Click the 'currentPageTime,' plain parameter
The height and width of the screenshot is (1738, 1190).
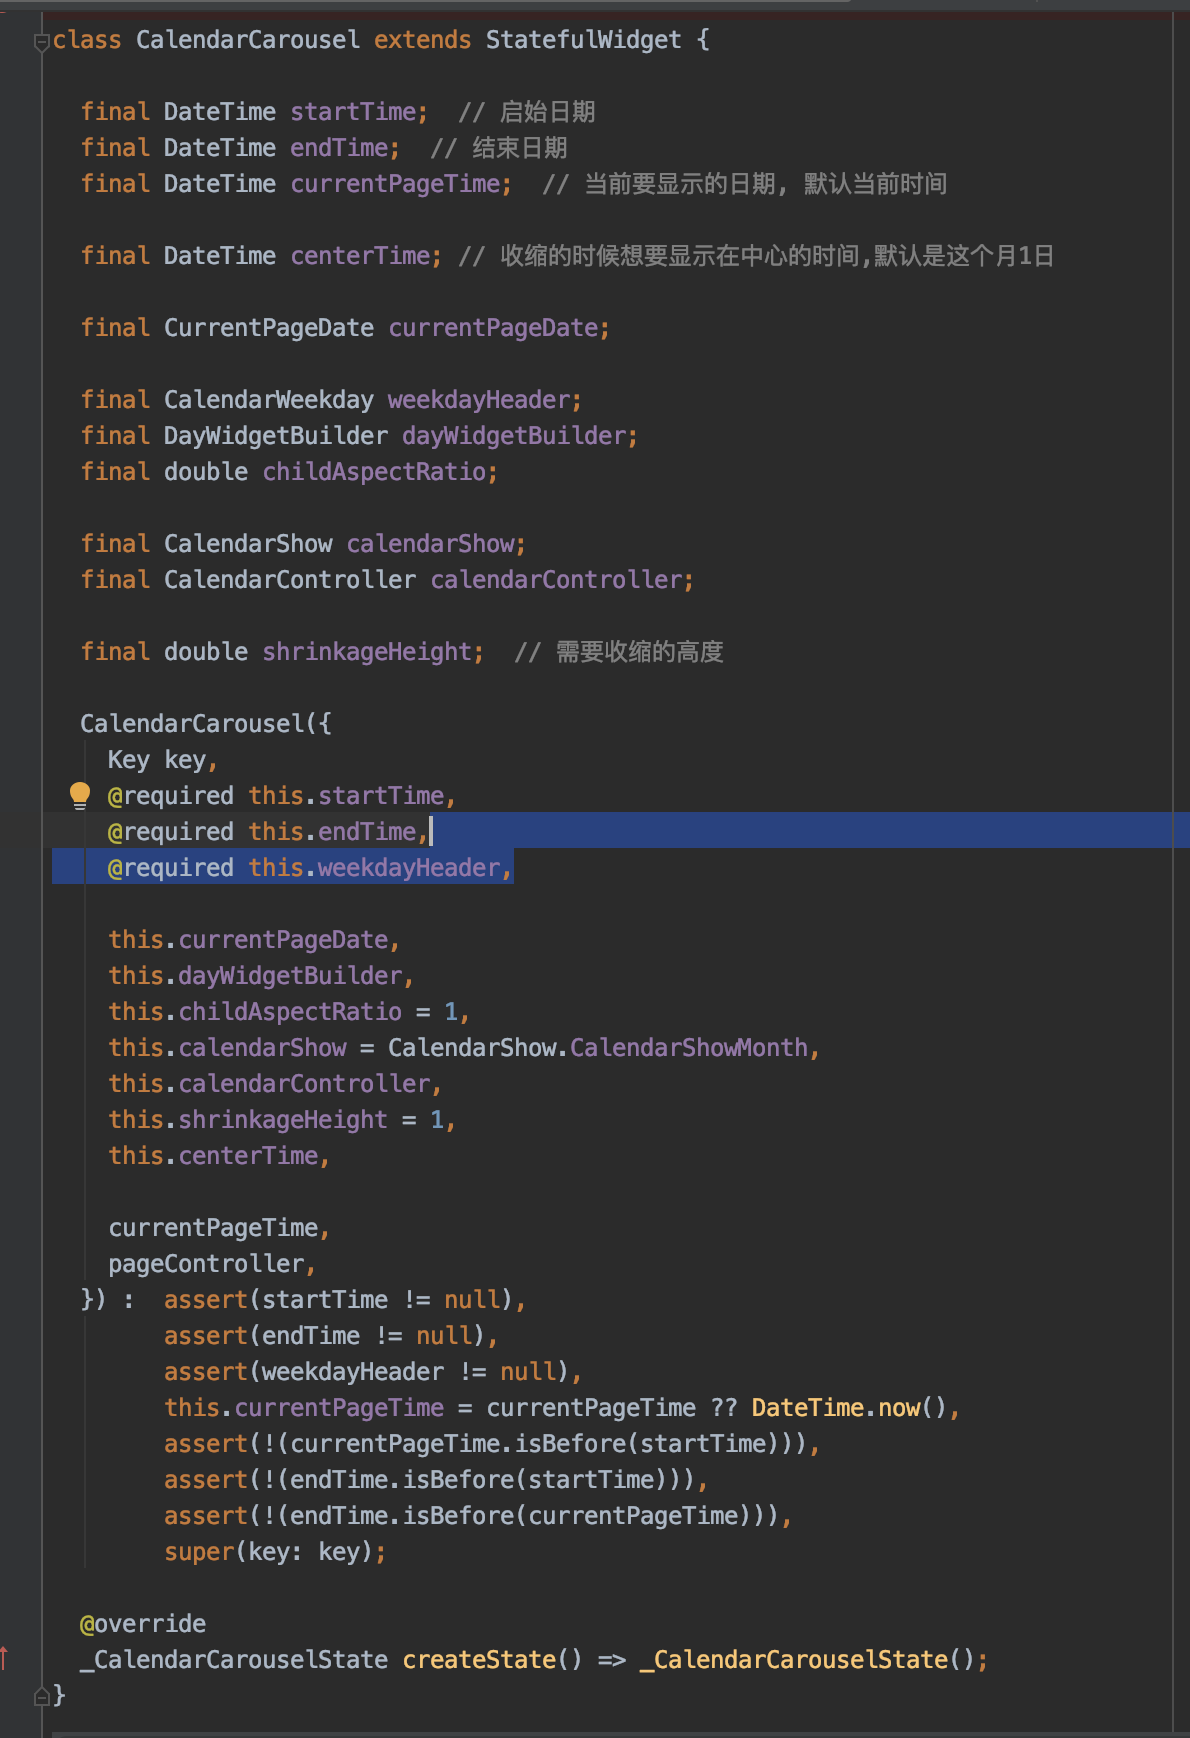[x=219, y=1228]
